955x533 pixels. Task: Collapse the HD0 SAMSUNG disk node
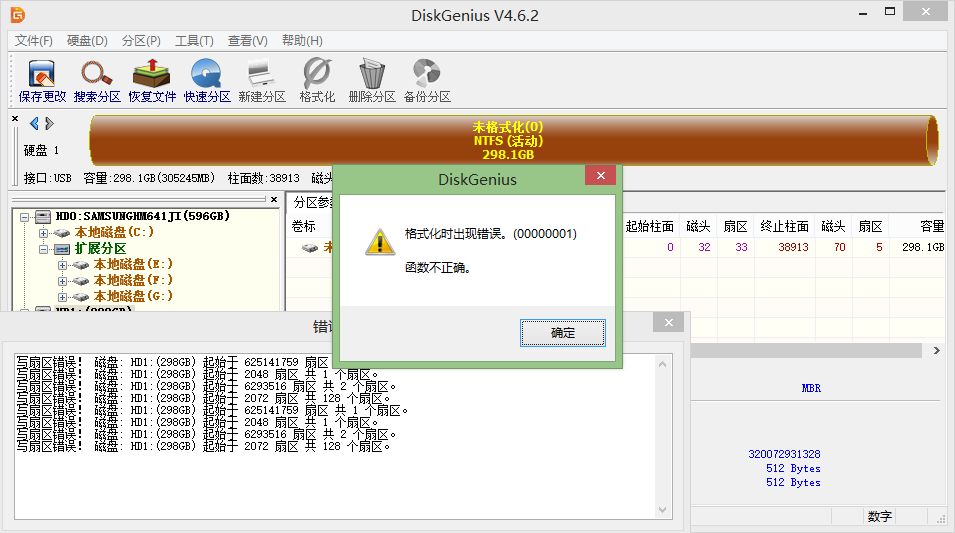point(24,217)
